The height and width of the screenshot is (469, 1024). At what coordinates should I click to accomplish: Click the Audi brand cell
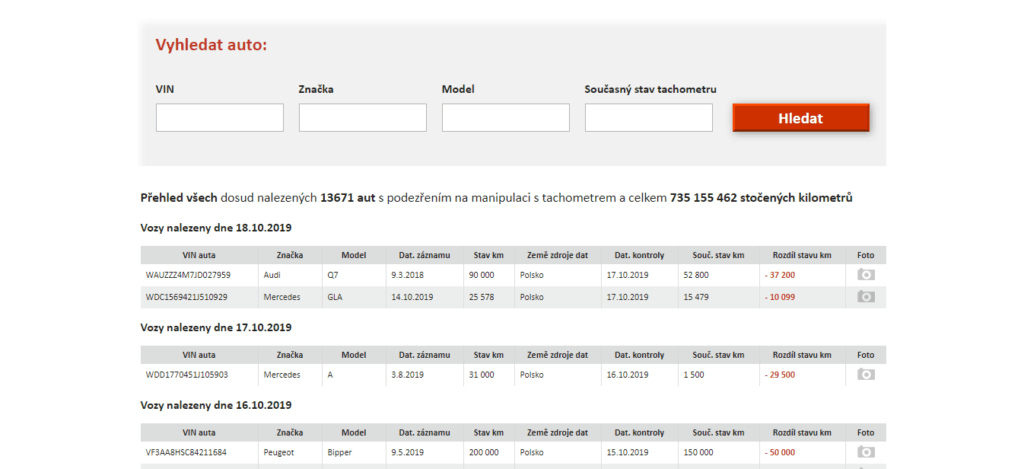tap(272, 275)
